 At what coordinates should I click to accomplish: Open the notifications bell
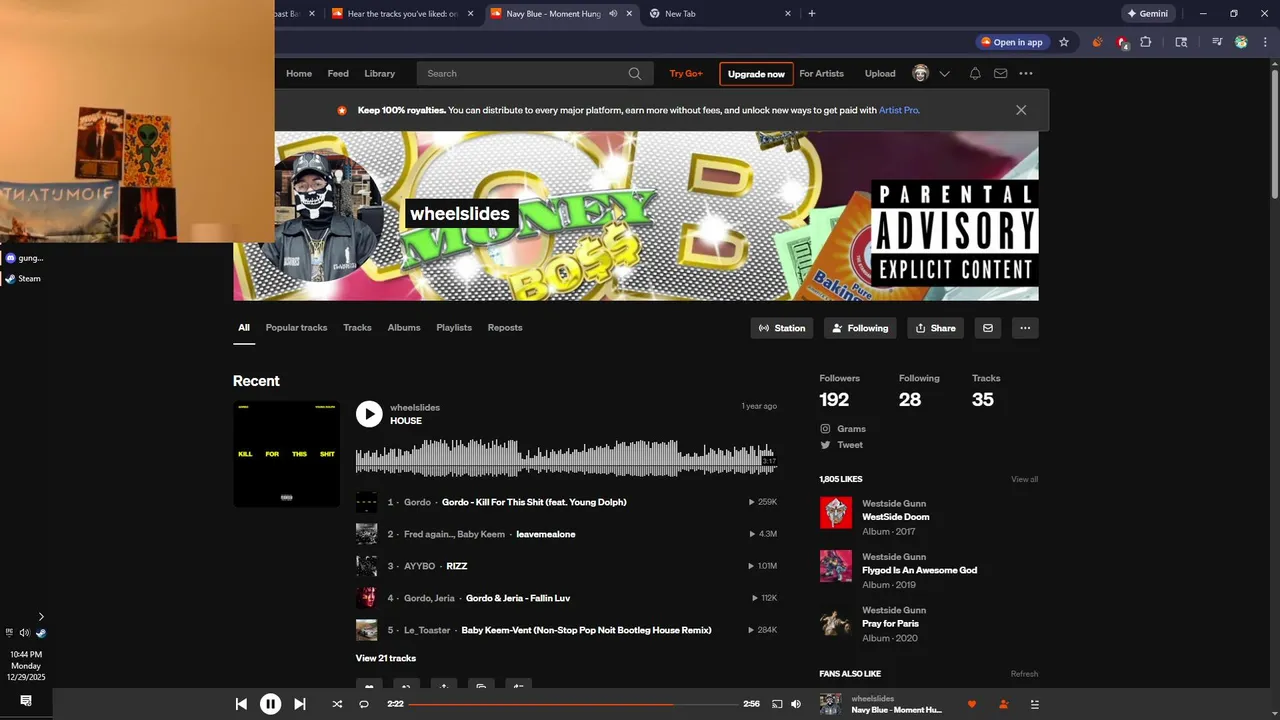(975, 73)
